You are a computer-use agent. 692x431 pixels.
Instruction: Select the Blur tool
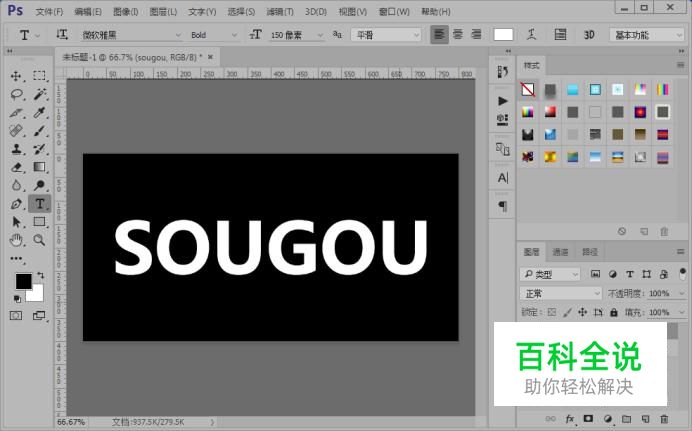tap(16, 185)
